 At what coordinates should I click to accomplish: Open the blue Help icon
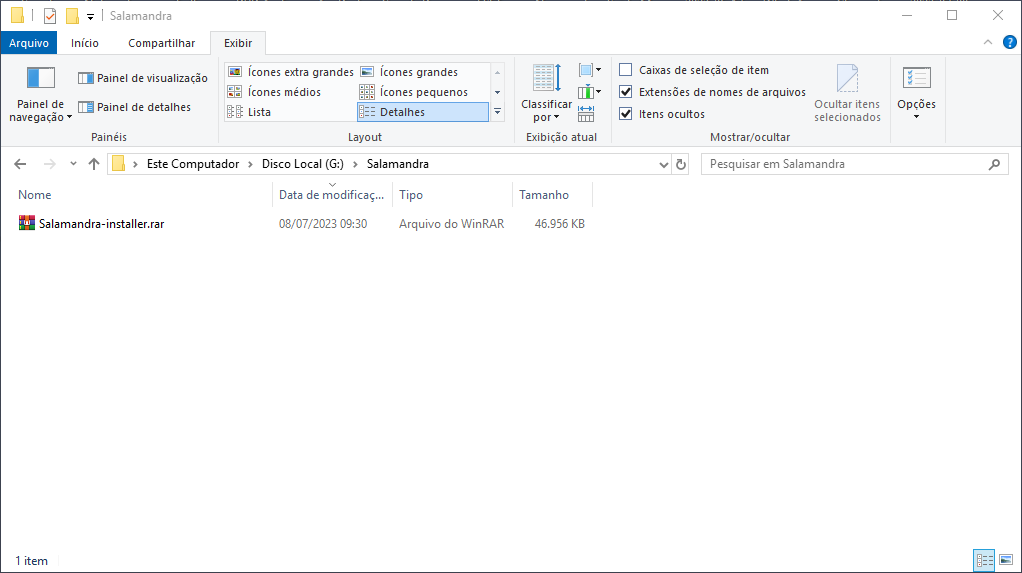1010,42
